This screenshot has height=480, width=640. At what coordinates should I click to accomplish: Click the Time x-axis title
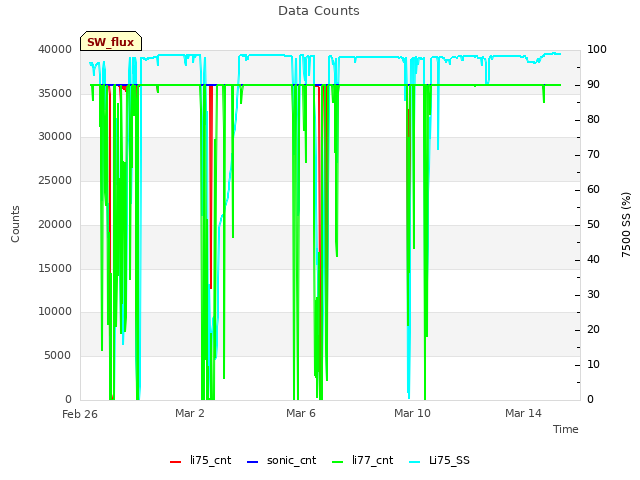point(566,429)
